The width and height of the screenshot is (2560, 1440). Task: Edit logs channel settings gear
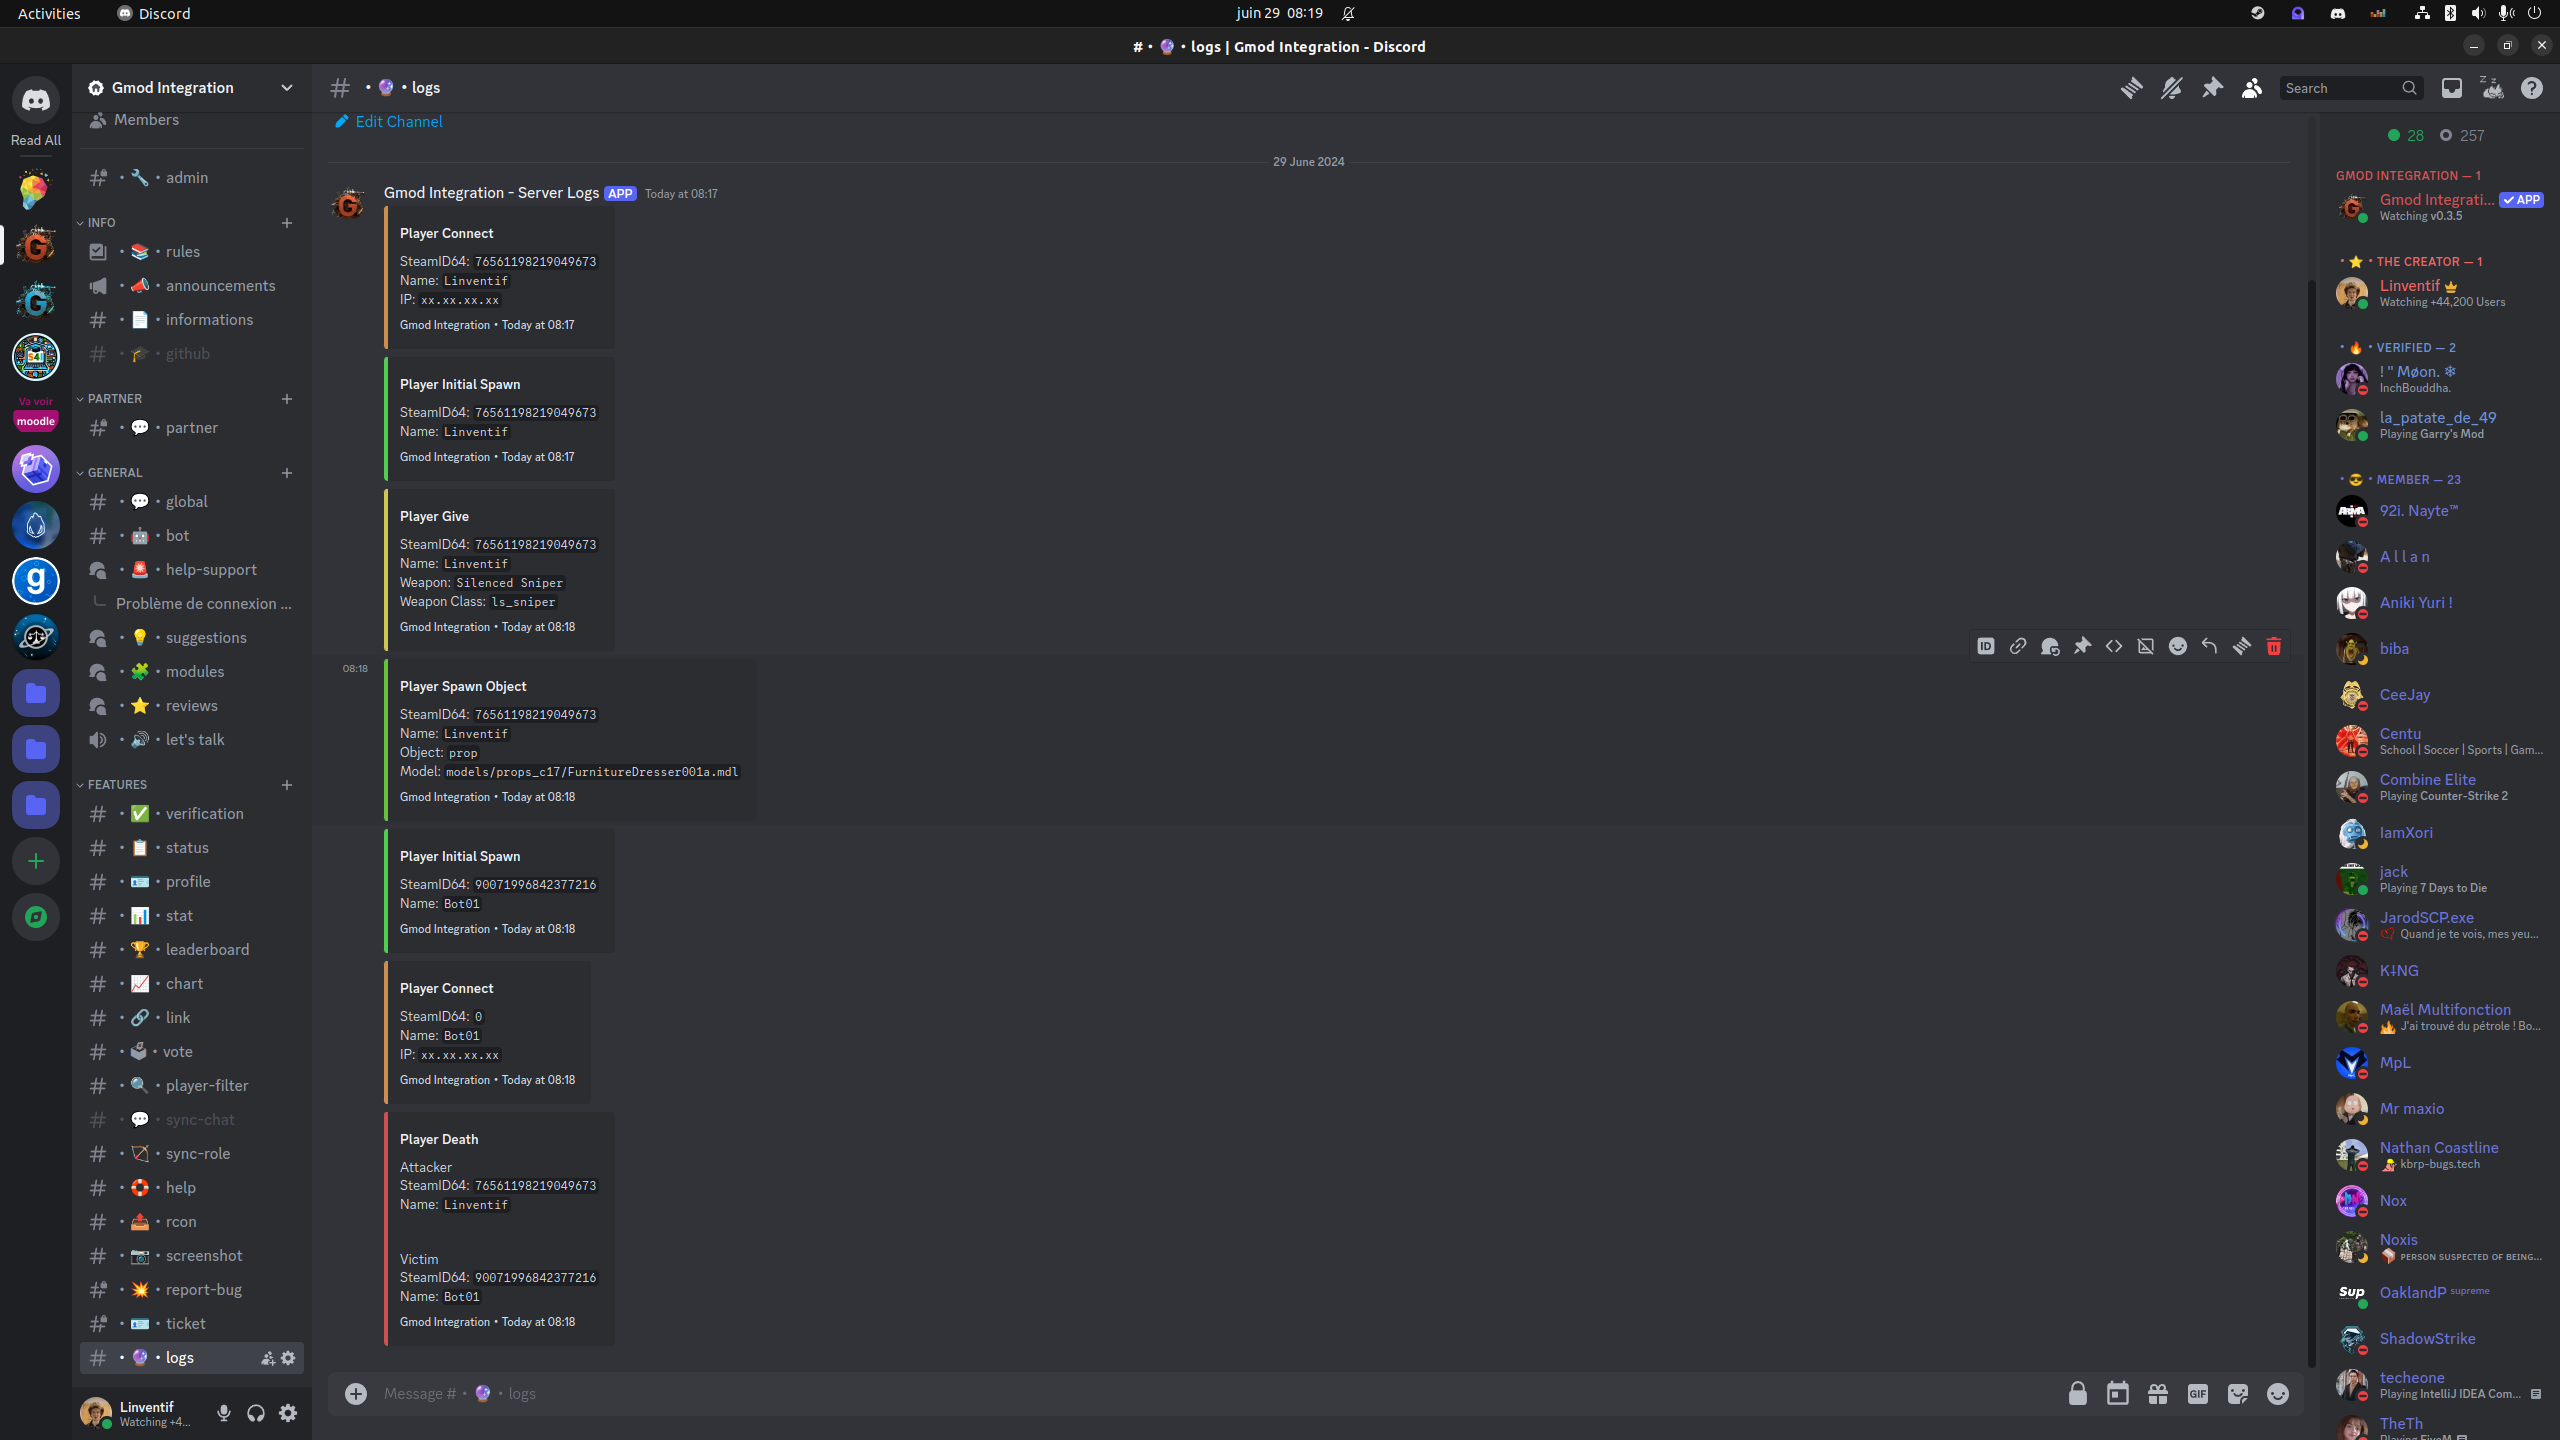point(288,1358)
